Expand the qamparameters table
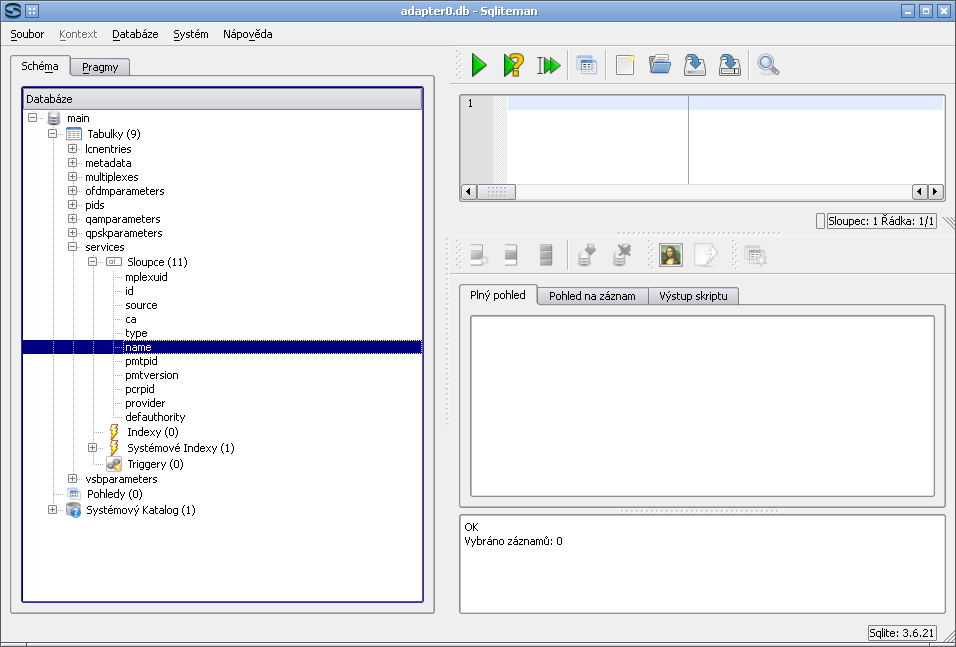Screen dimensions: 956x647 (x=73, y=218)
